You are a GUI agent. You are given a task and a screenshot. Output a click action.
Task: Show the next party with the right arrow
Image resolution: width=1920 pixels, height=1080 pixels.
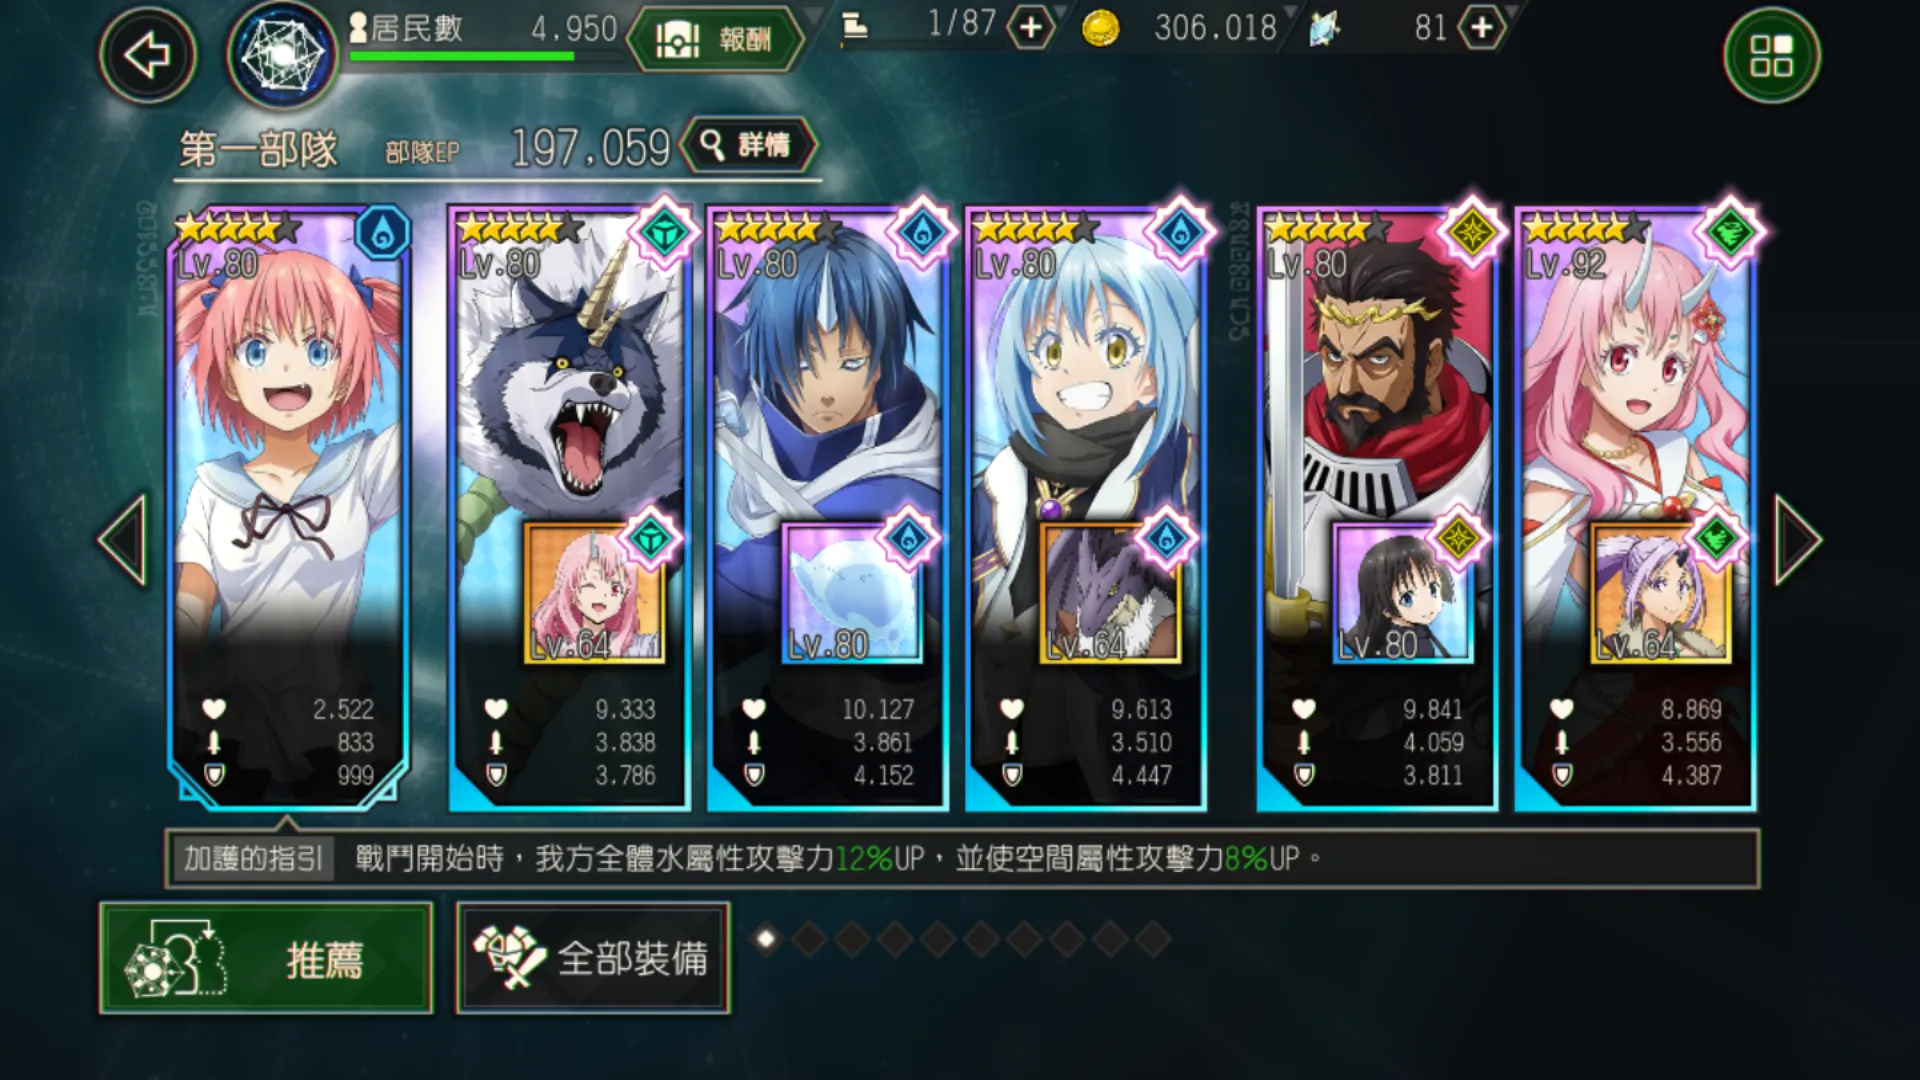[1797, 539]
